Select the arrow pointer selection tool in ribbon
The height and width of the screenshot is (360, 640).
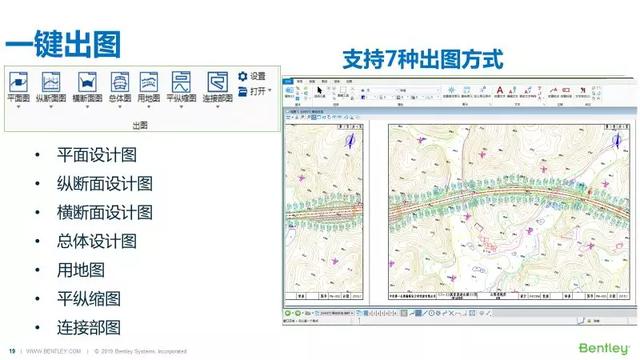tap(320, 90)
